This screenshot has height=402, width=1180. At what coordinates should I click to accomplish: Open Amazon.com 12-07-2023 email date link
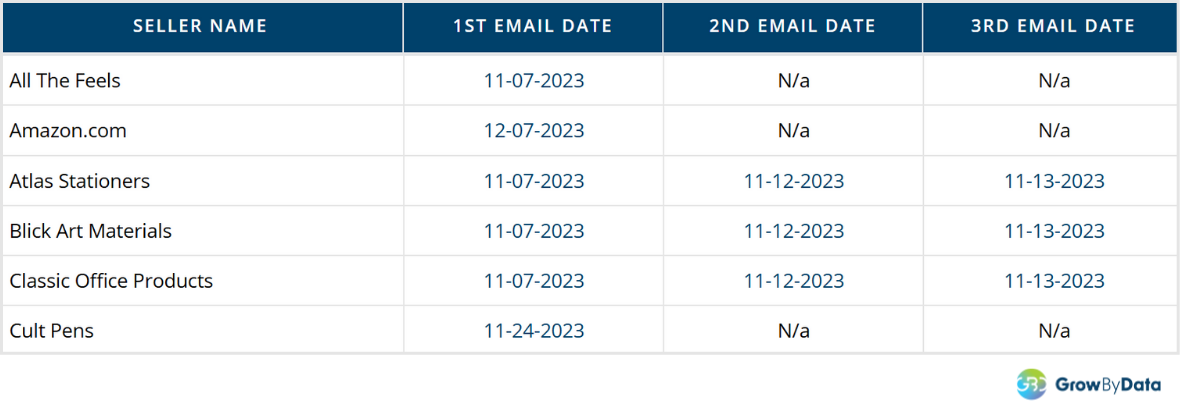(534, 131)
